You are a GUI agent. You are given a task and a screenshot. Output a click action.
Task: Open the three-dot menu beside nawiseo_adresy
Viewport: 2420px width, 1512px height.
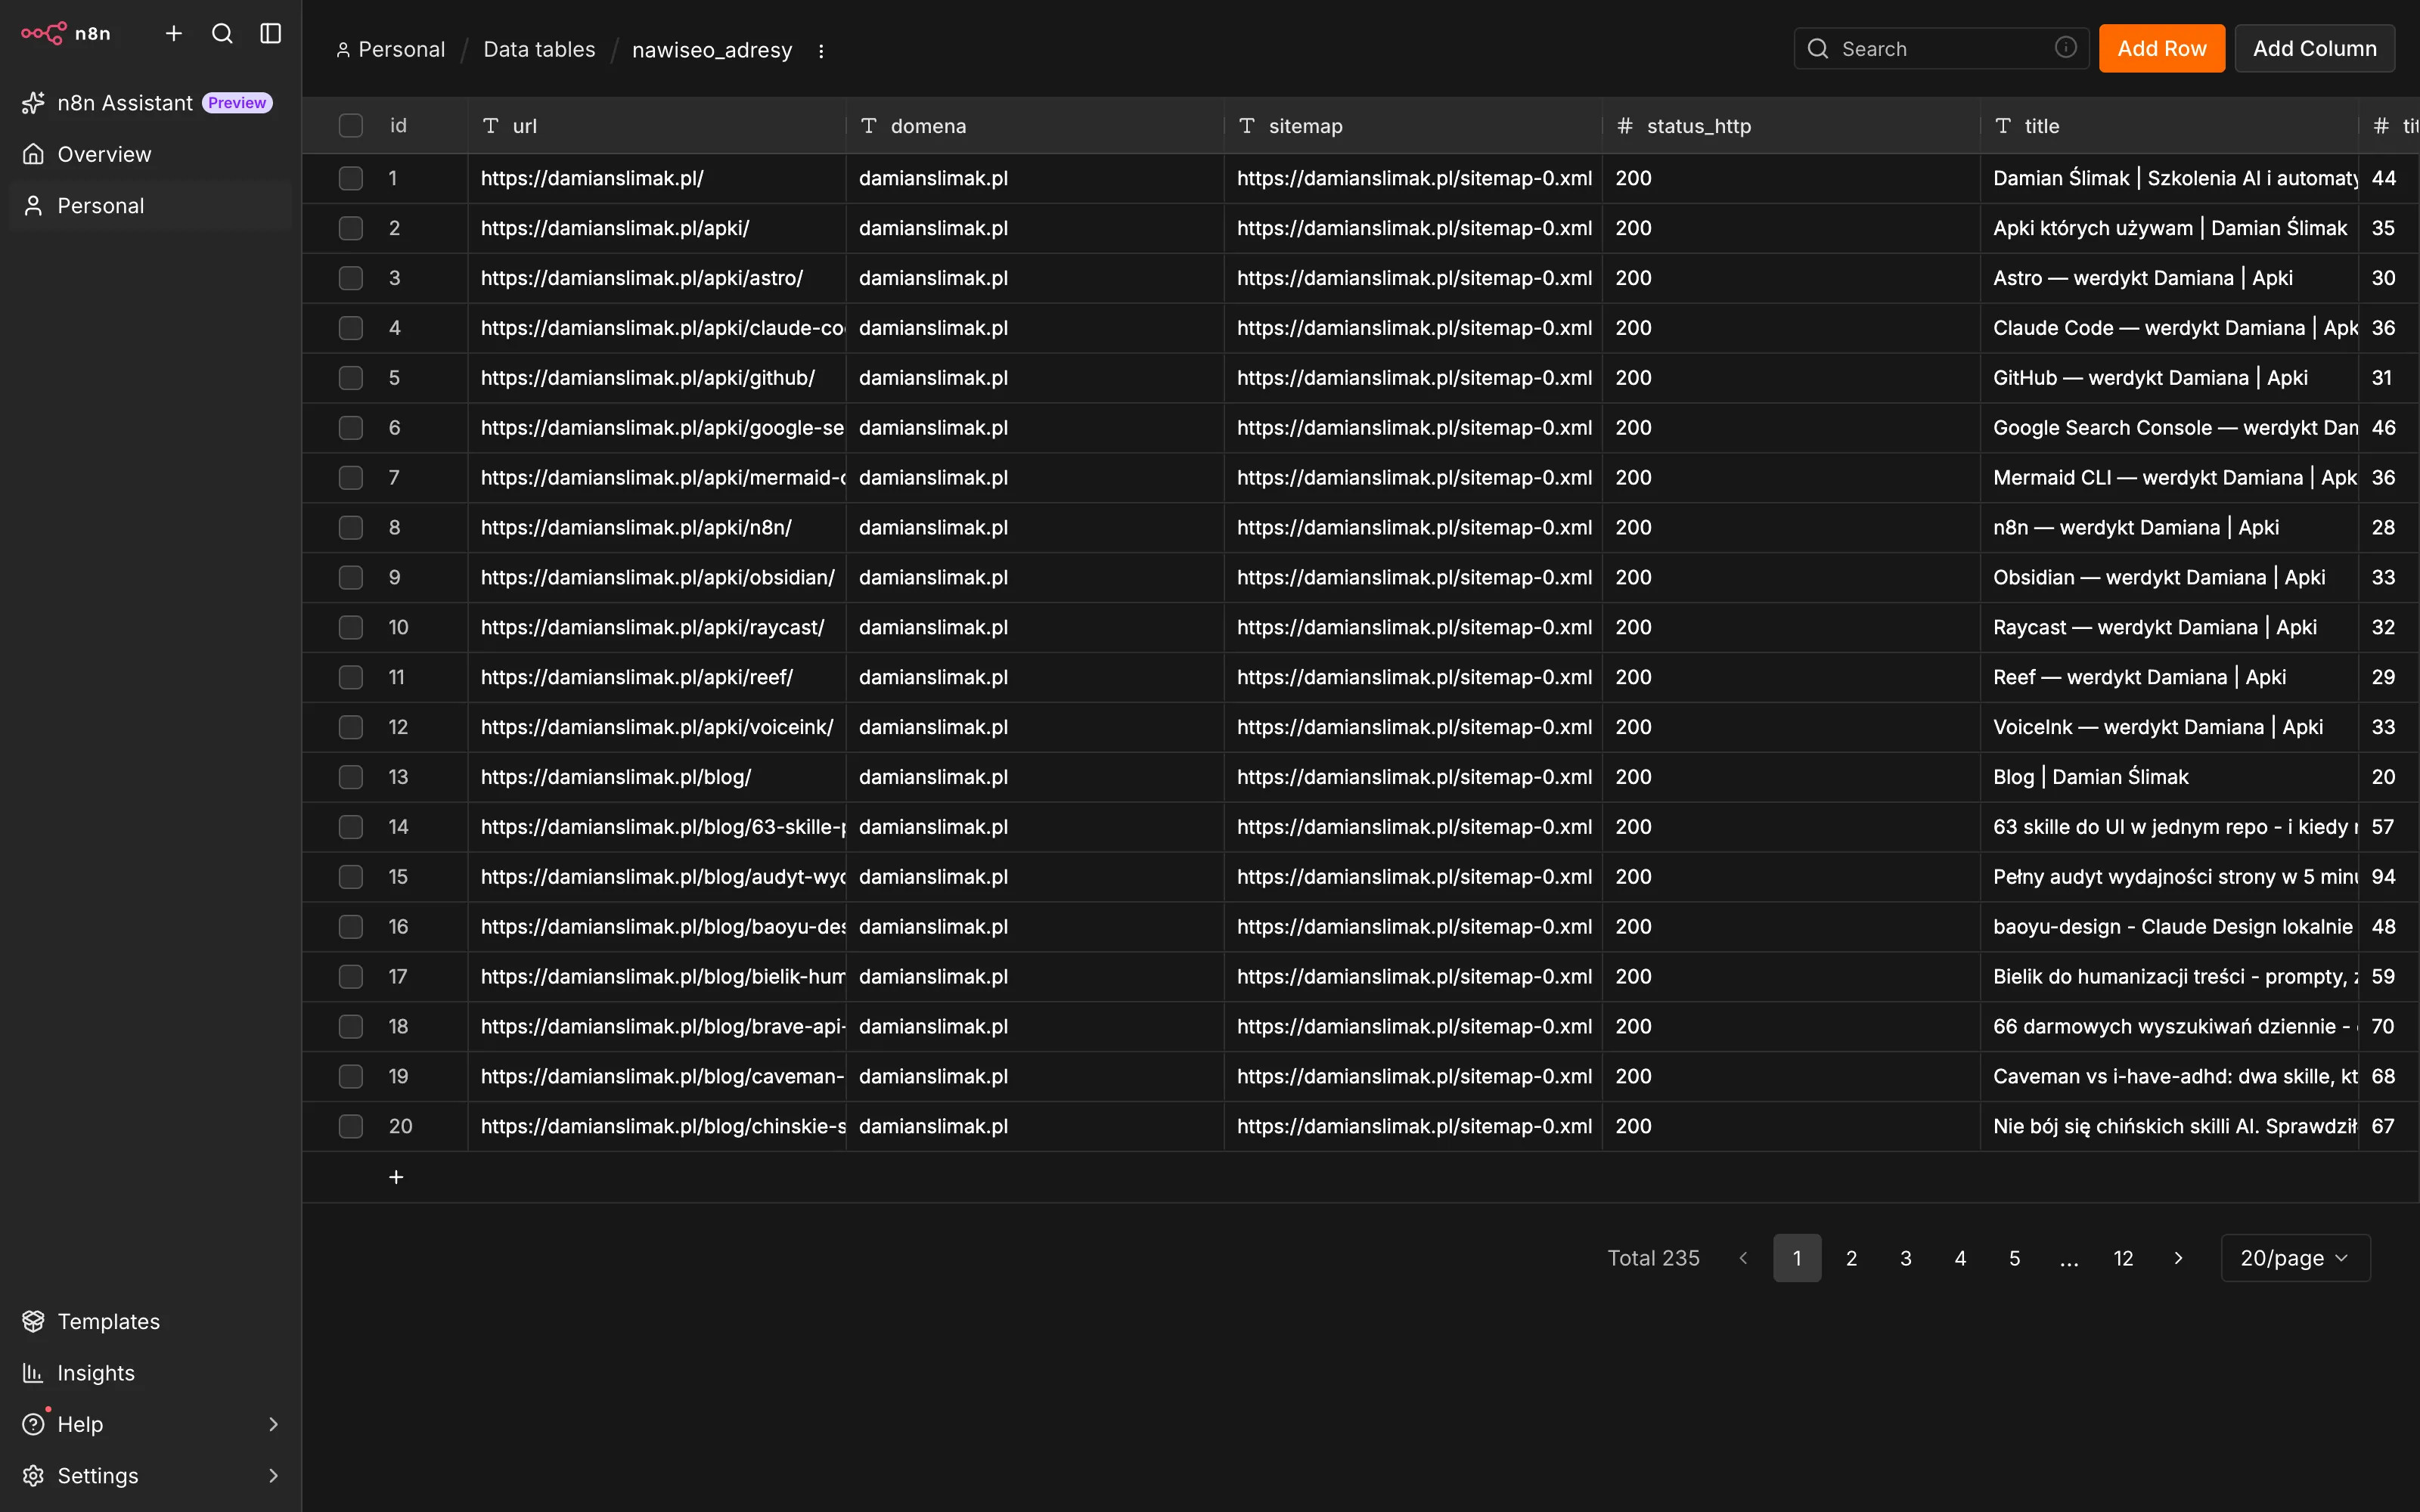(x=821, y=50)
